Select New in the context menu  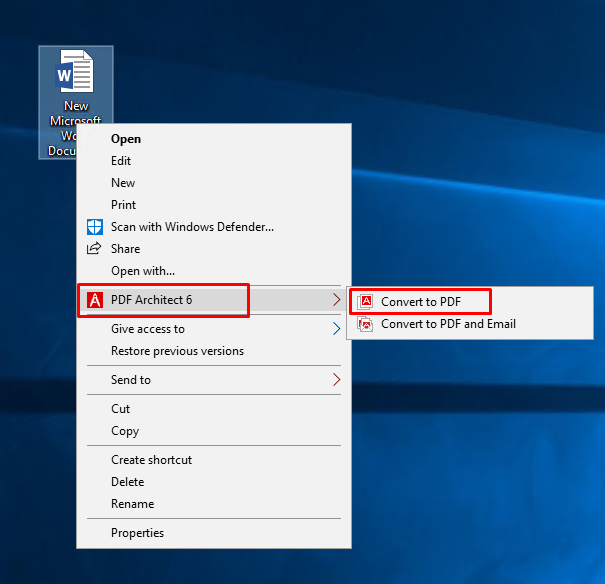[214, 182]
